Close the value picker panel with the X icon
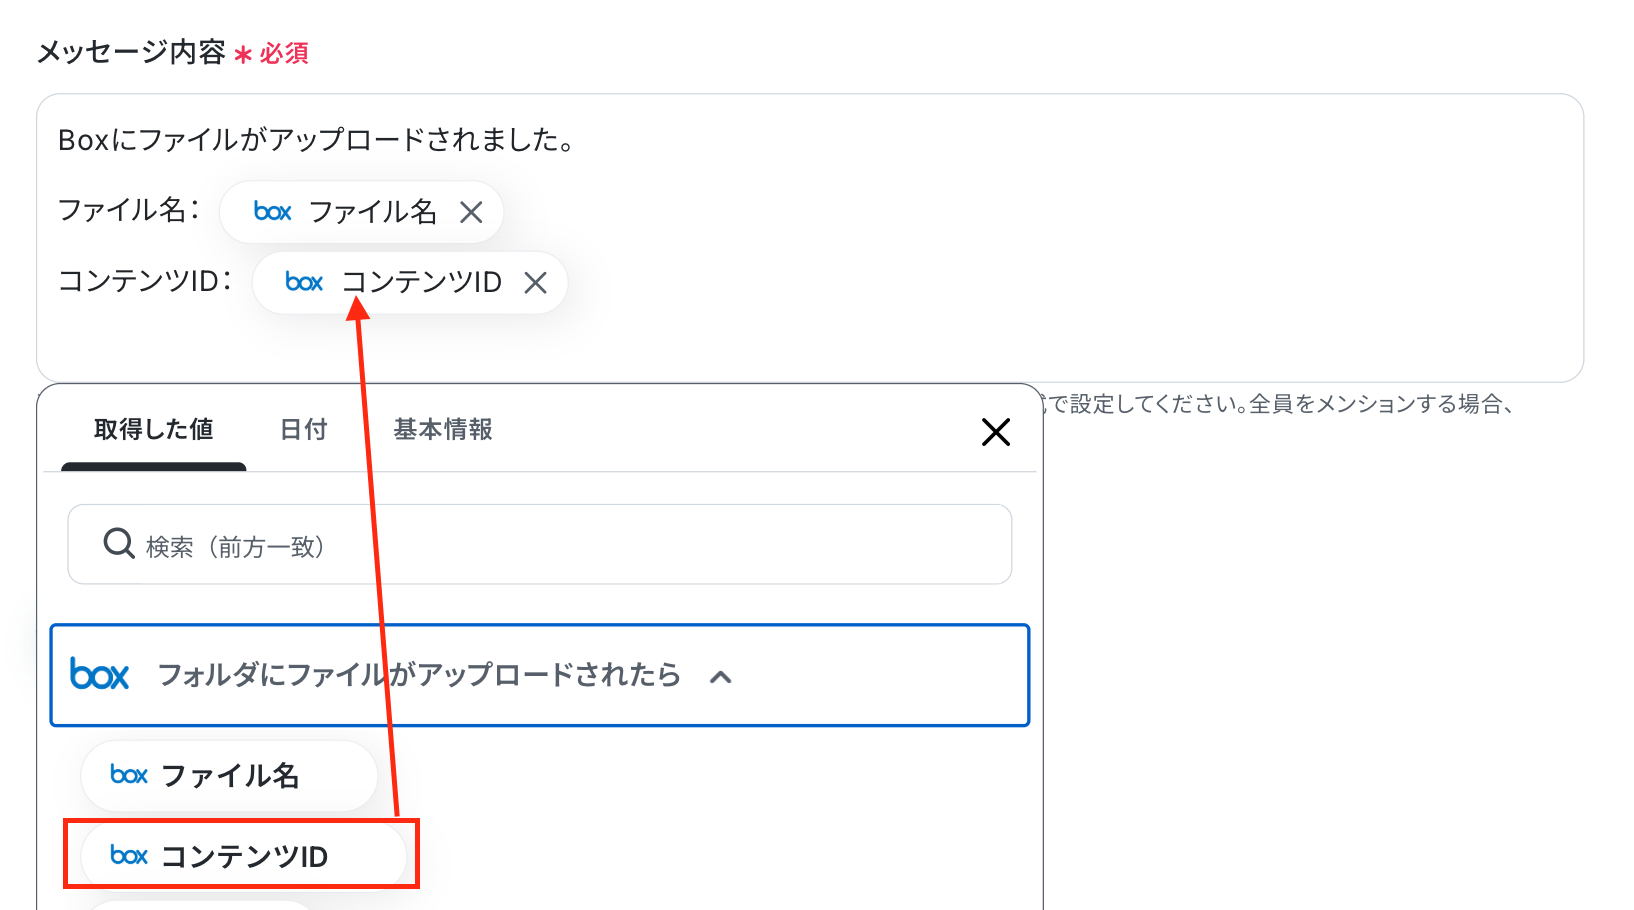Image resolution: width=1634 pixels, height=910 pixels. tap(996, 432)
